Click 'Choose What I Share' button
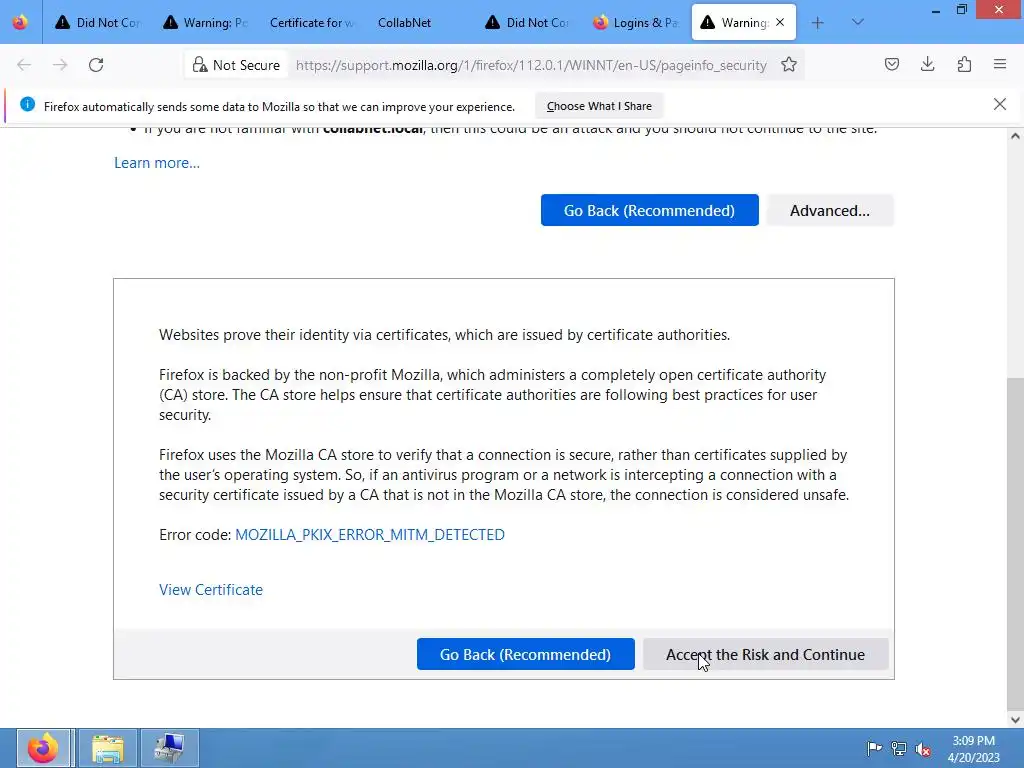The width and height of the screenshot is (1024, 768). [x=599, y=106]
